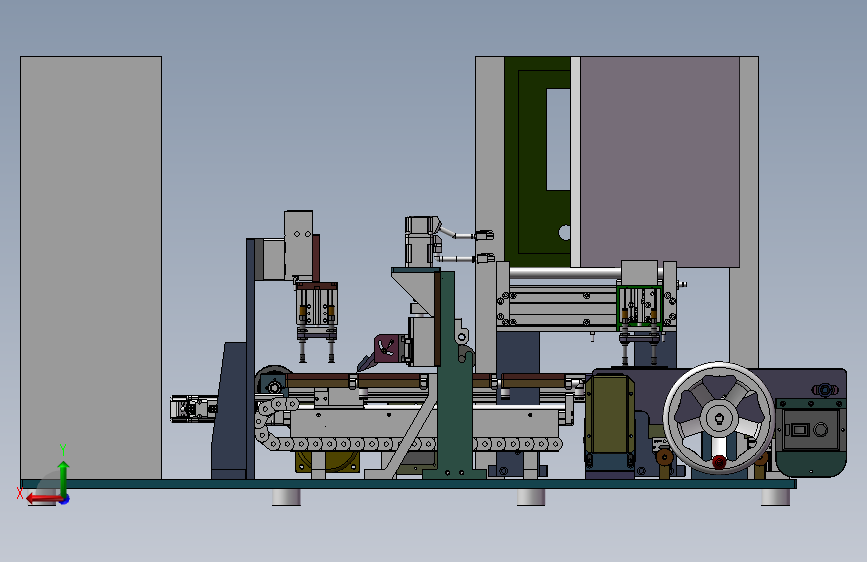Select the motor housing with the rocker switch
Image resolution: width=867 pixels, height=562 pixels.
click(811, 437)
